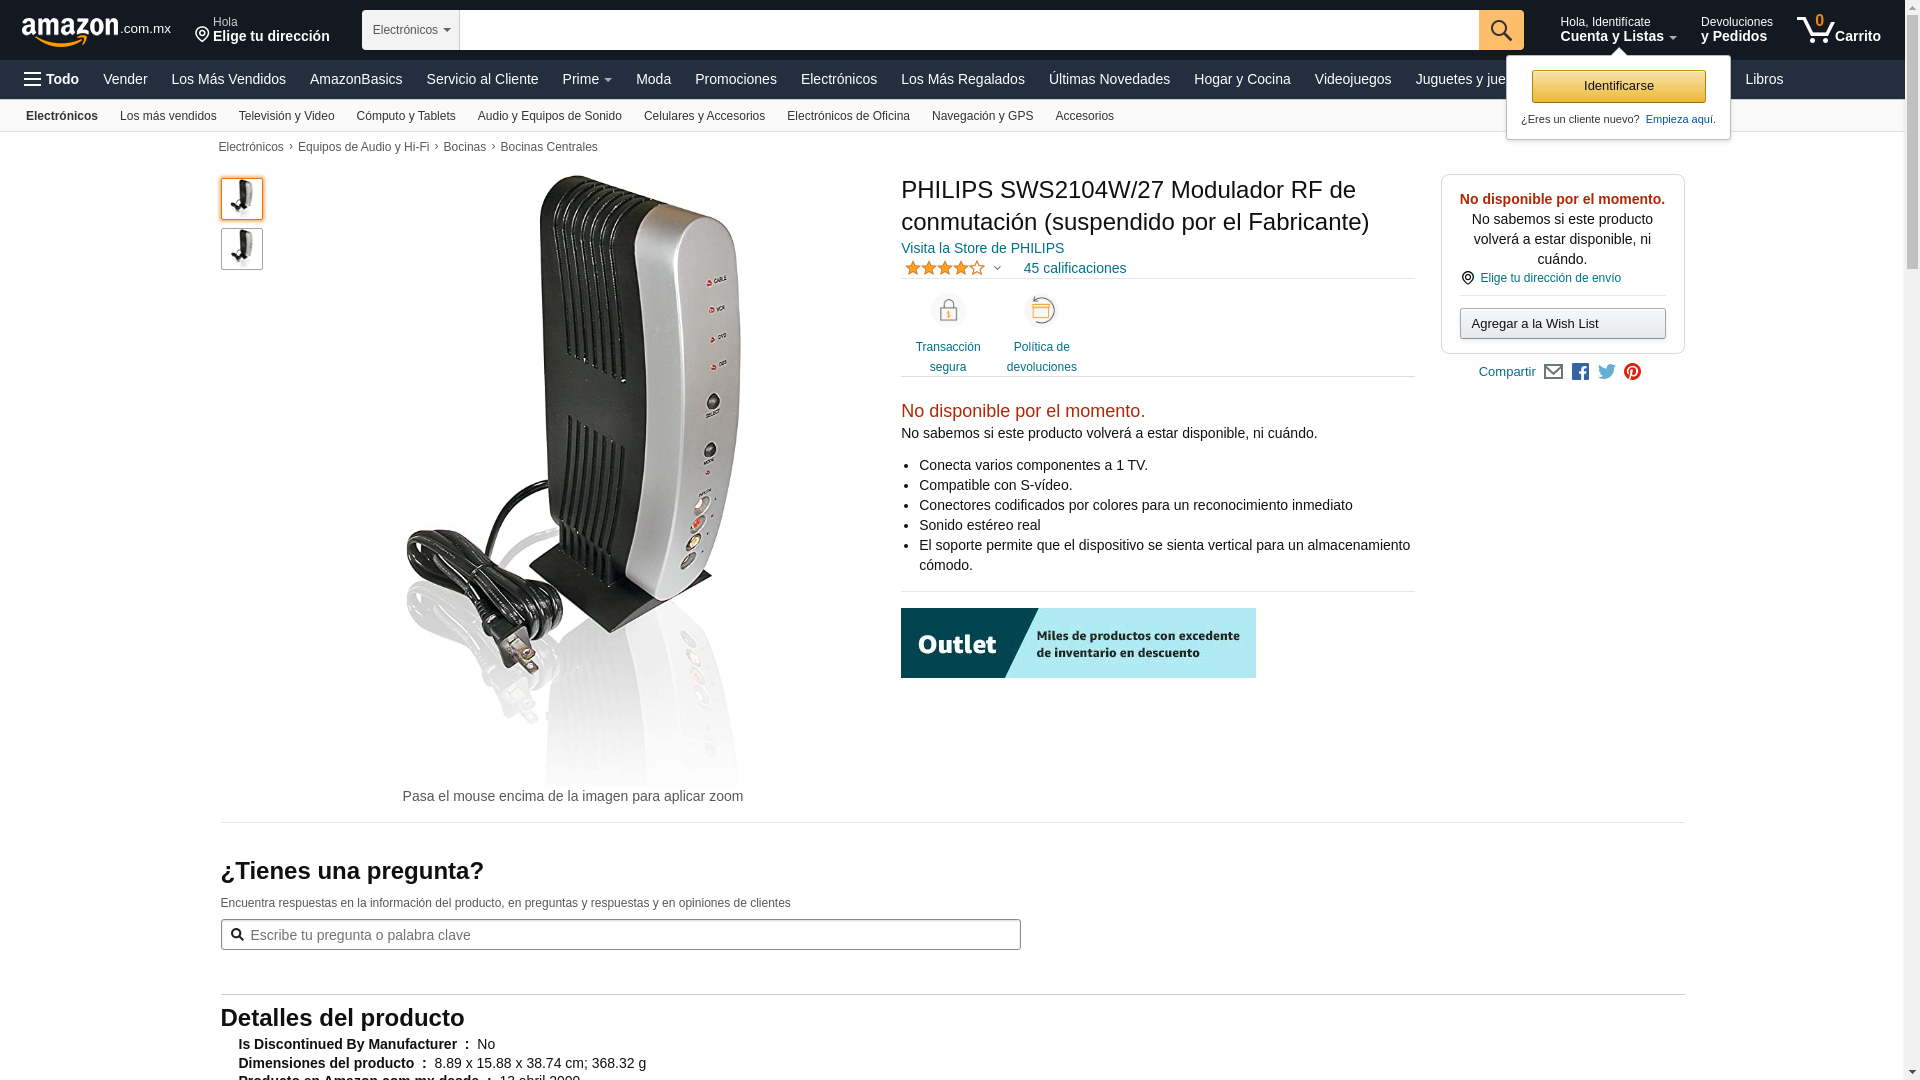Expand the star ratings dropdown arrow
1920x1080 pixels.
(997, 268)
